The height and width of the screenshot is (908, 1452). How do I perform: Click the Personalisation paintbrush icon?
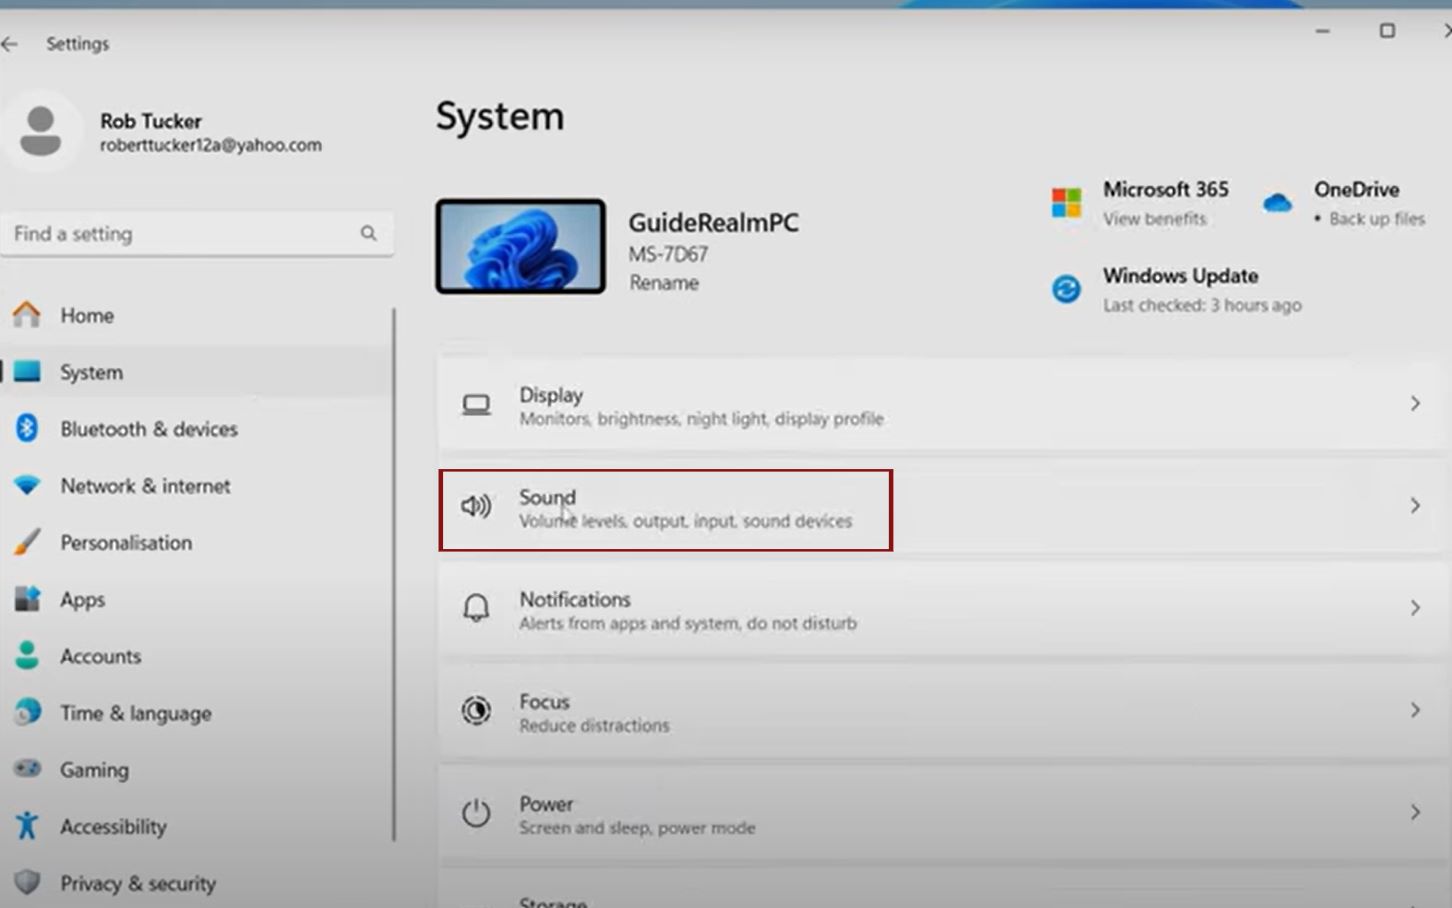pos(27,542)
